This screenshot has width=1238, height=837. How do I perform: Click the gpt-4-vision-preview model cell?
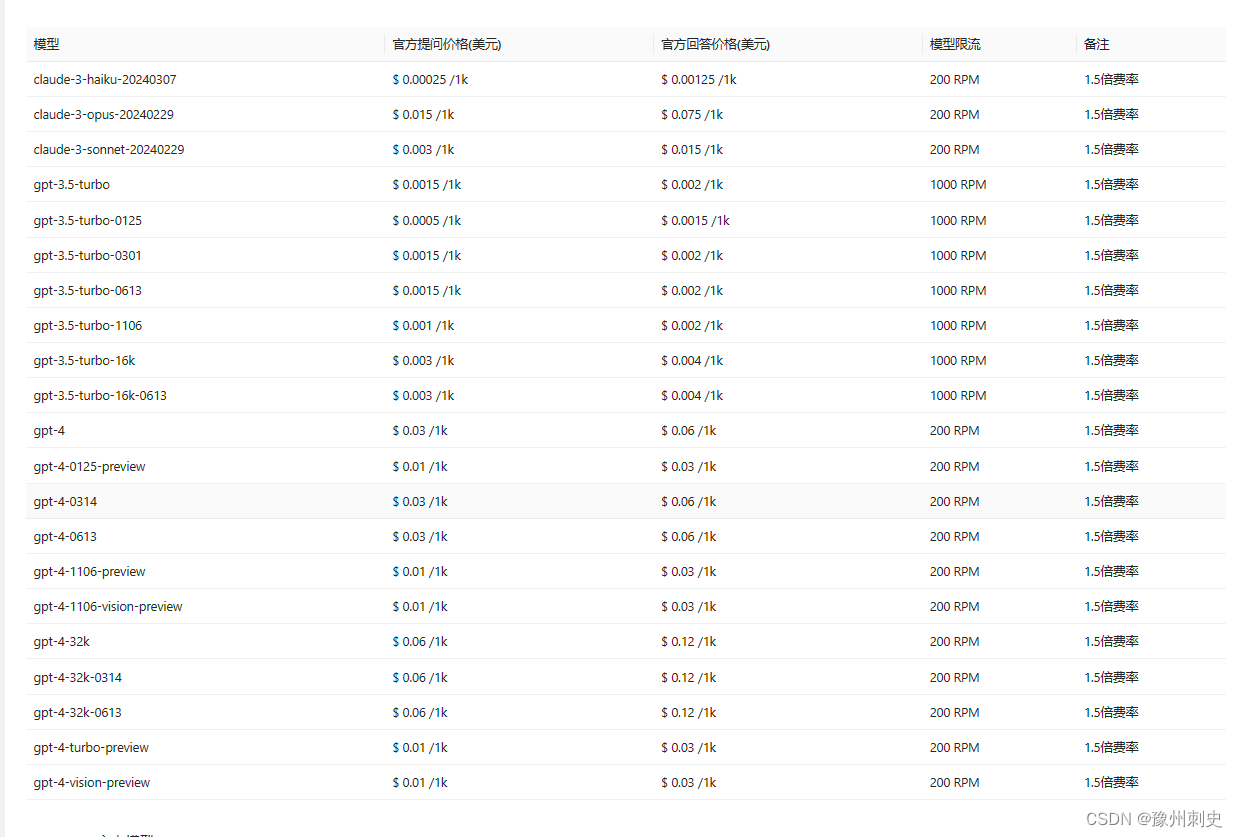coord(92,782)
